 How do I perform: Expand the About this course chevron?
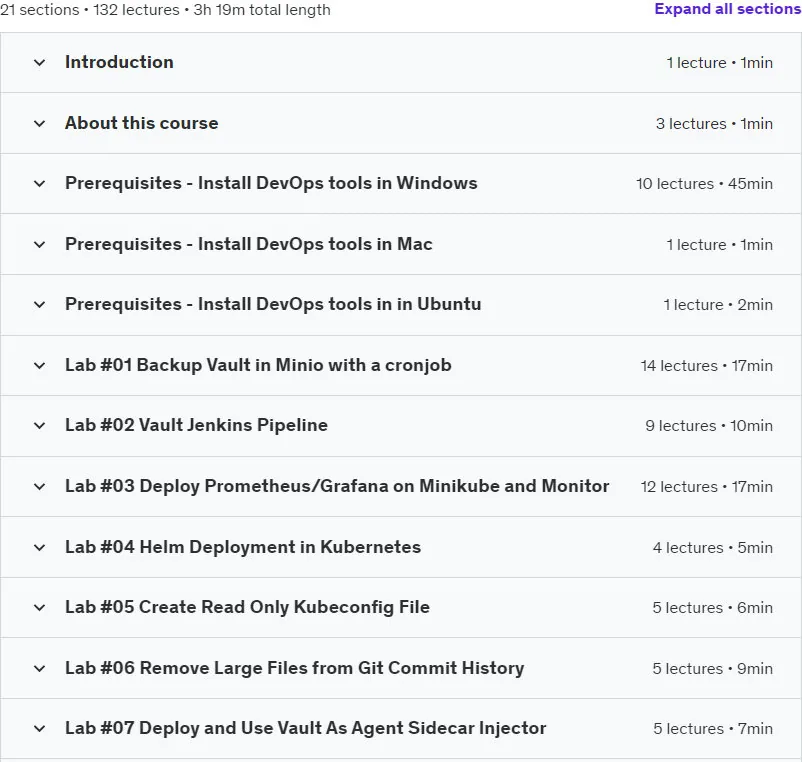(39, 123)
